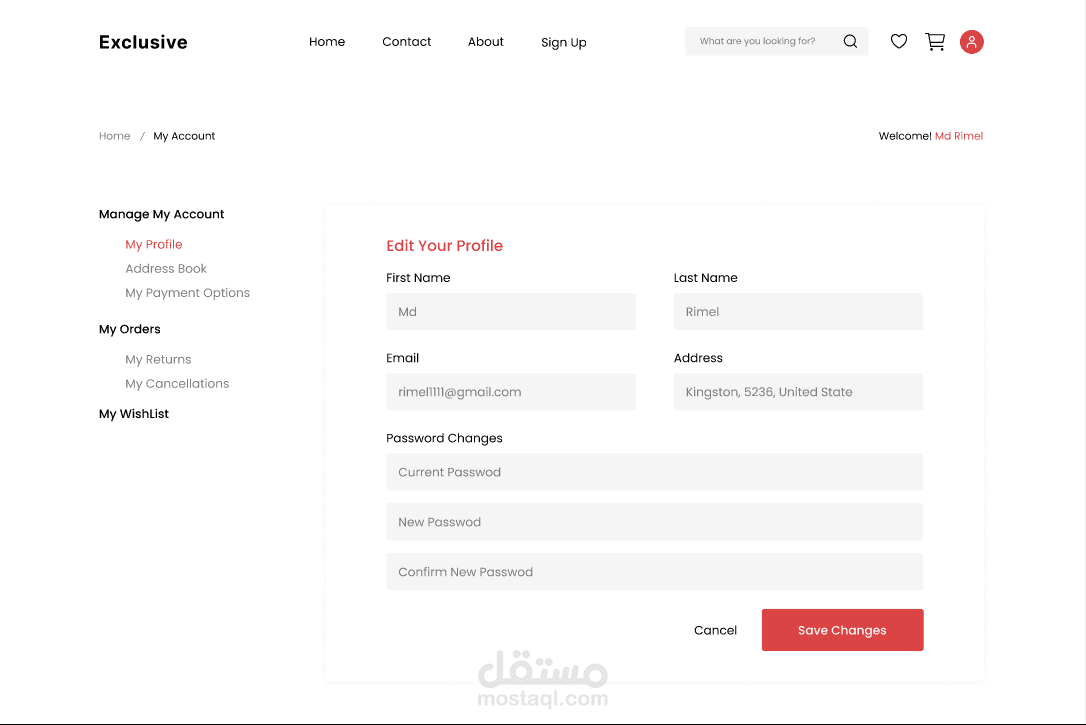
Task: Open the wishlist heart icon
Action: pyautogui.click(x=898, y=42)
